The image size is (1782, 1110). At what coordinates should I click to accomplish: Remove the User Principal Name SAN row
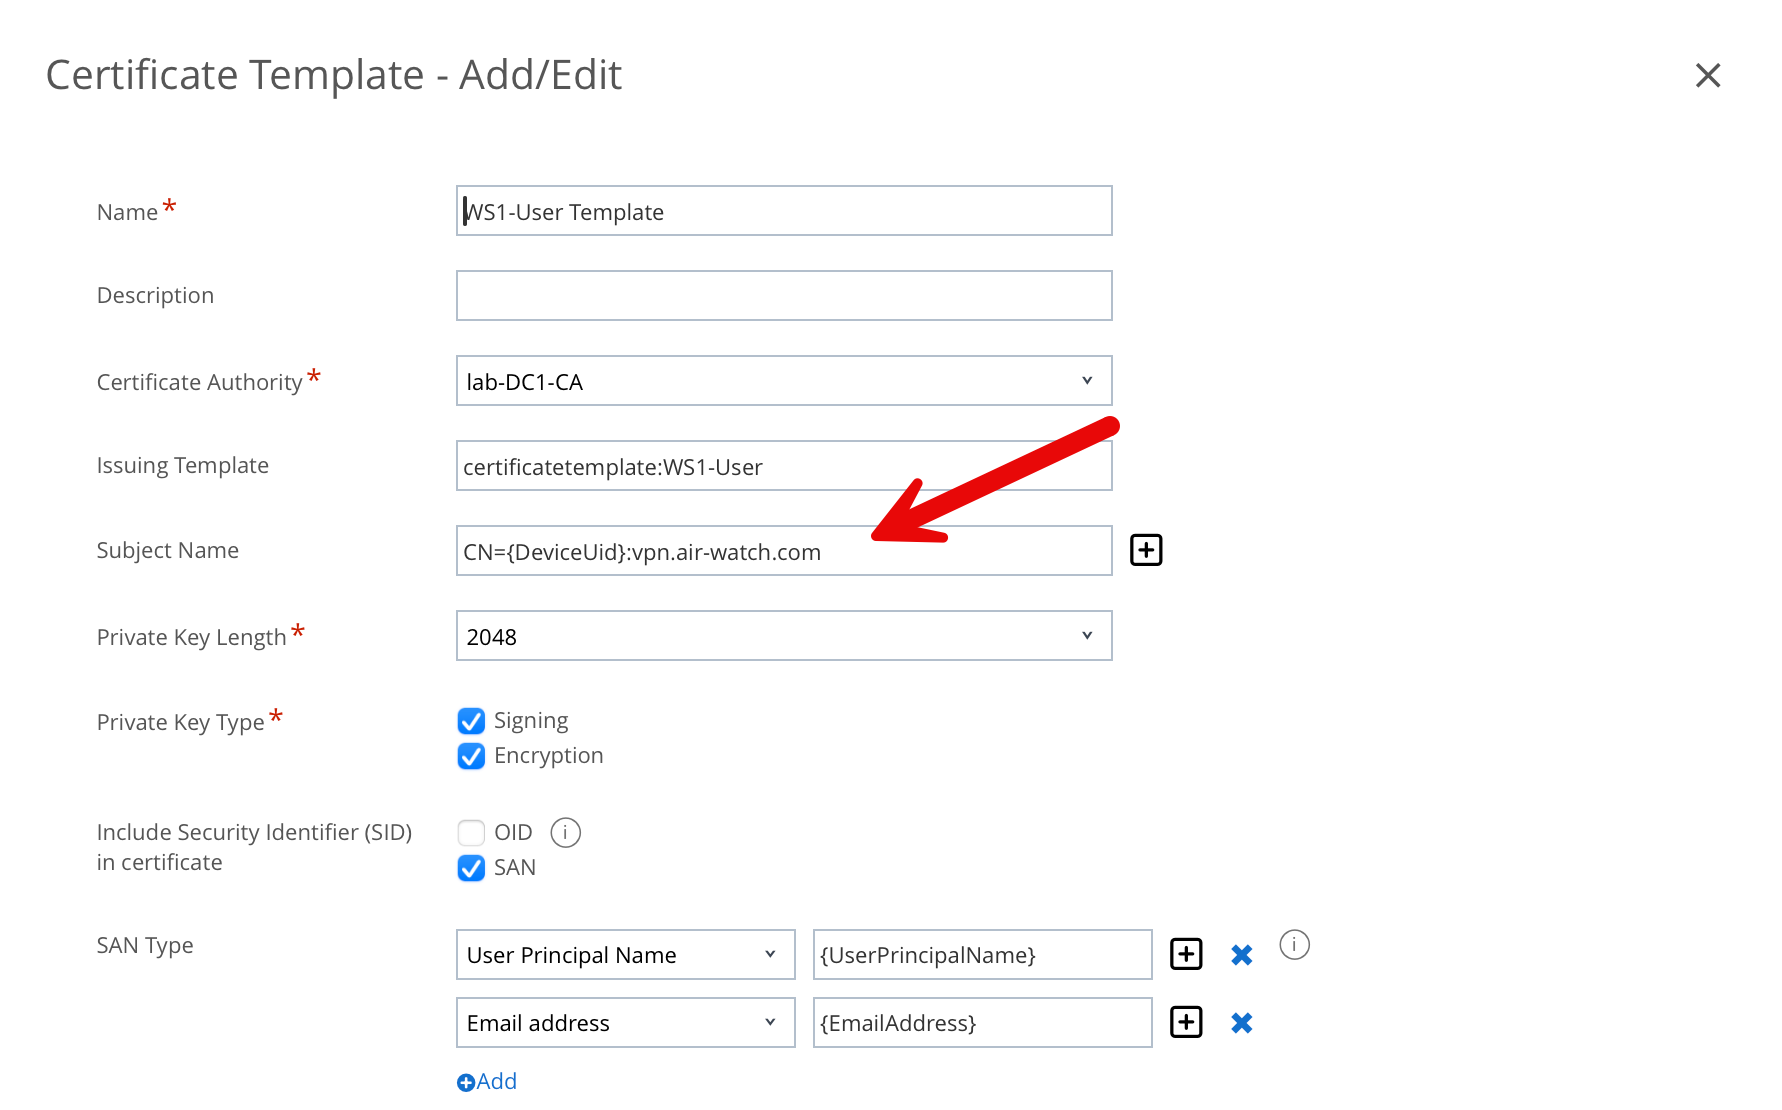tap(1242, 955)
